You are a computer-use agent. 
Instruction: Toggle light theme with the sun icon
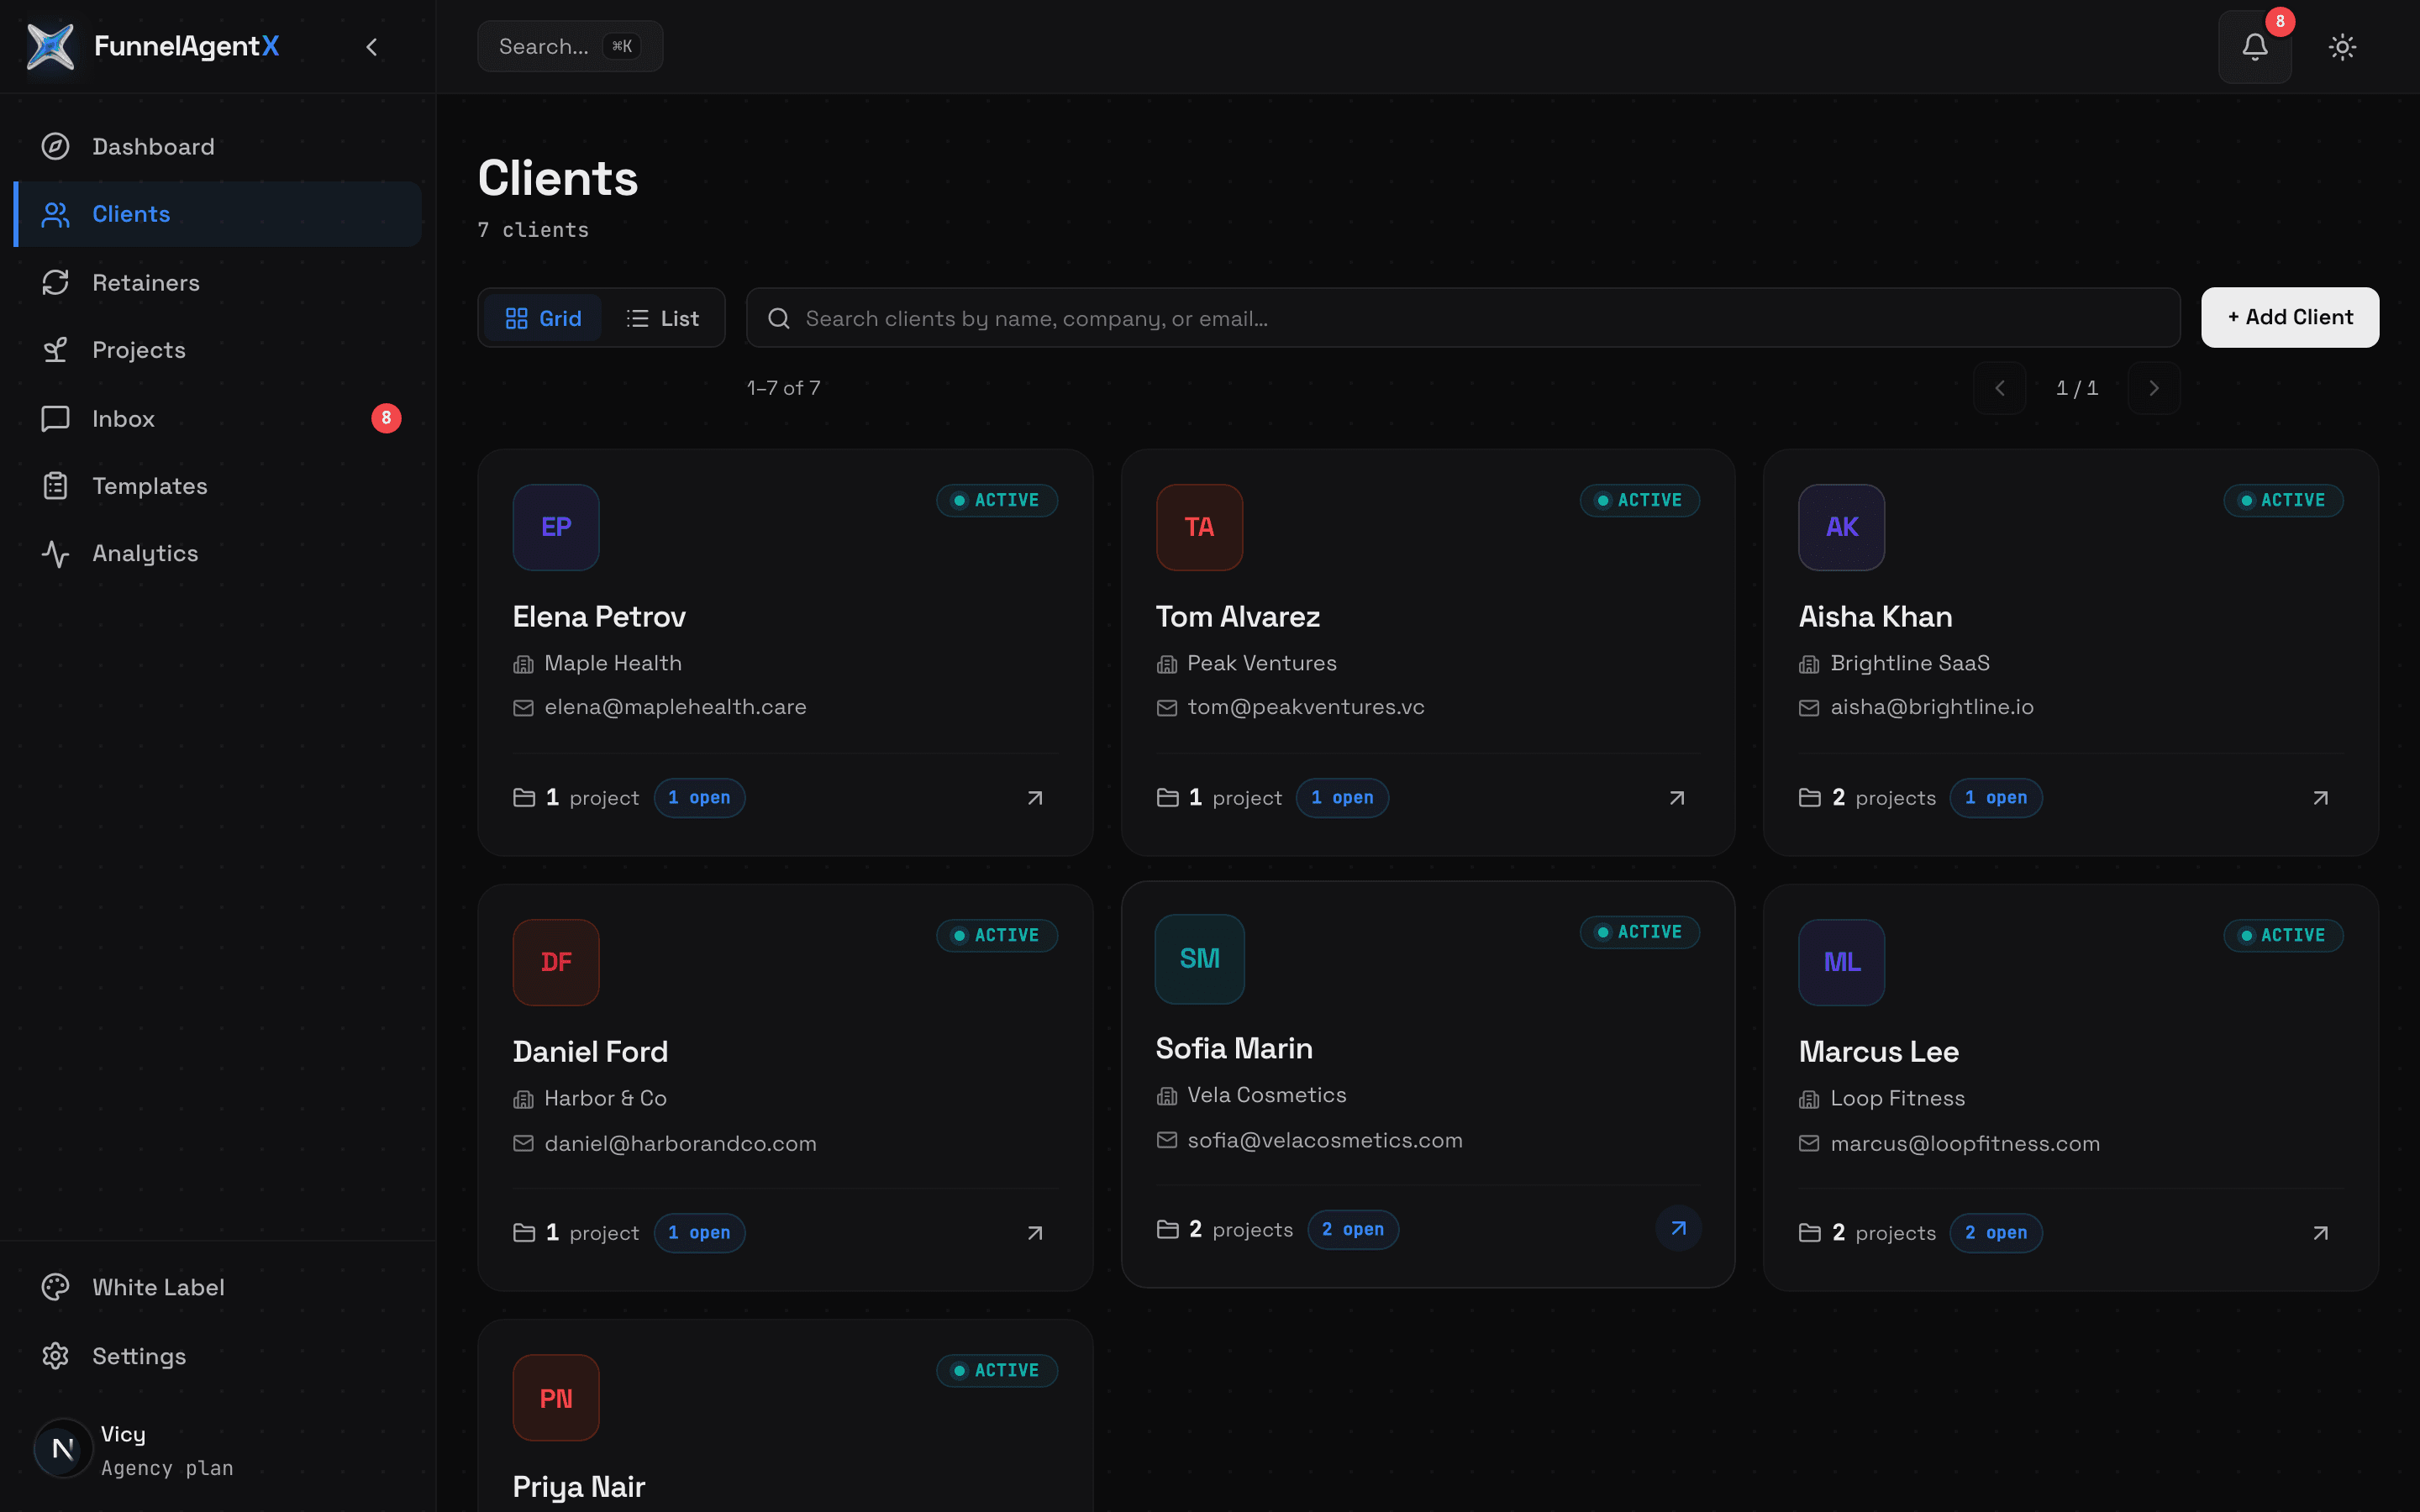tap(2342, 47)
